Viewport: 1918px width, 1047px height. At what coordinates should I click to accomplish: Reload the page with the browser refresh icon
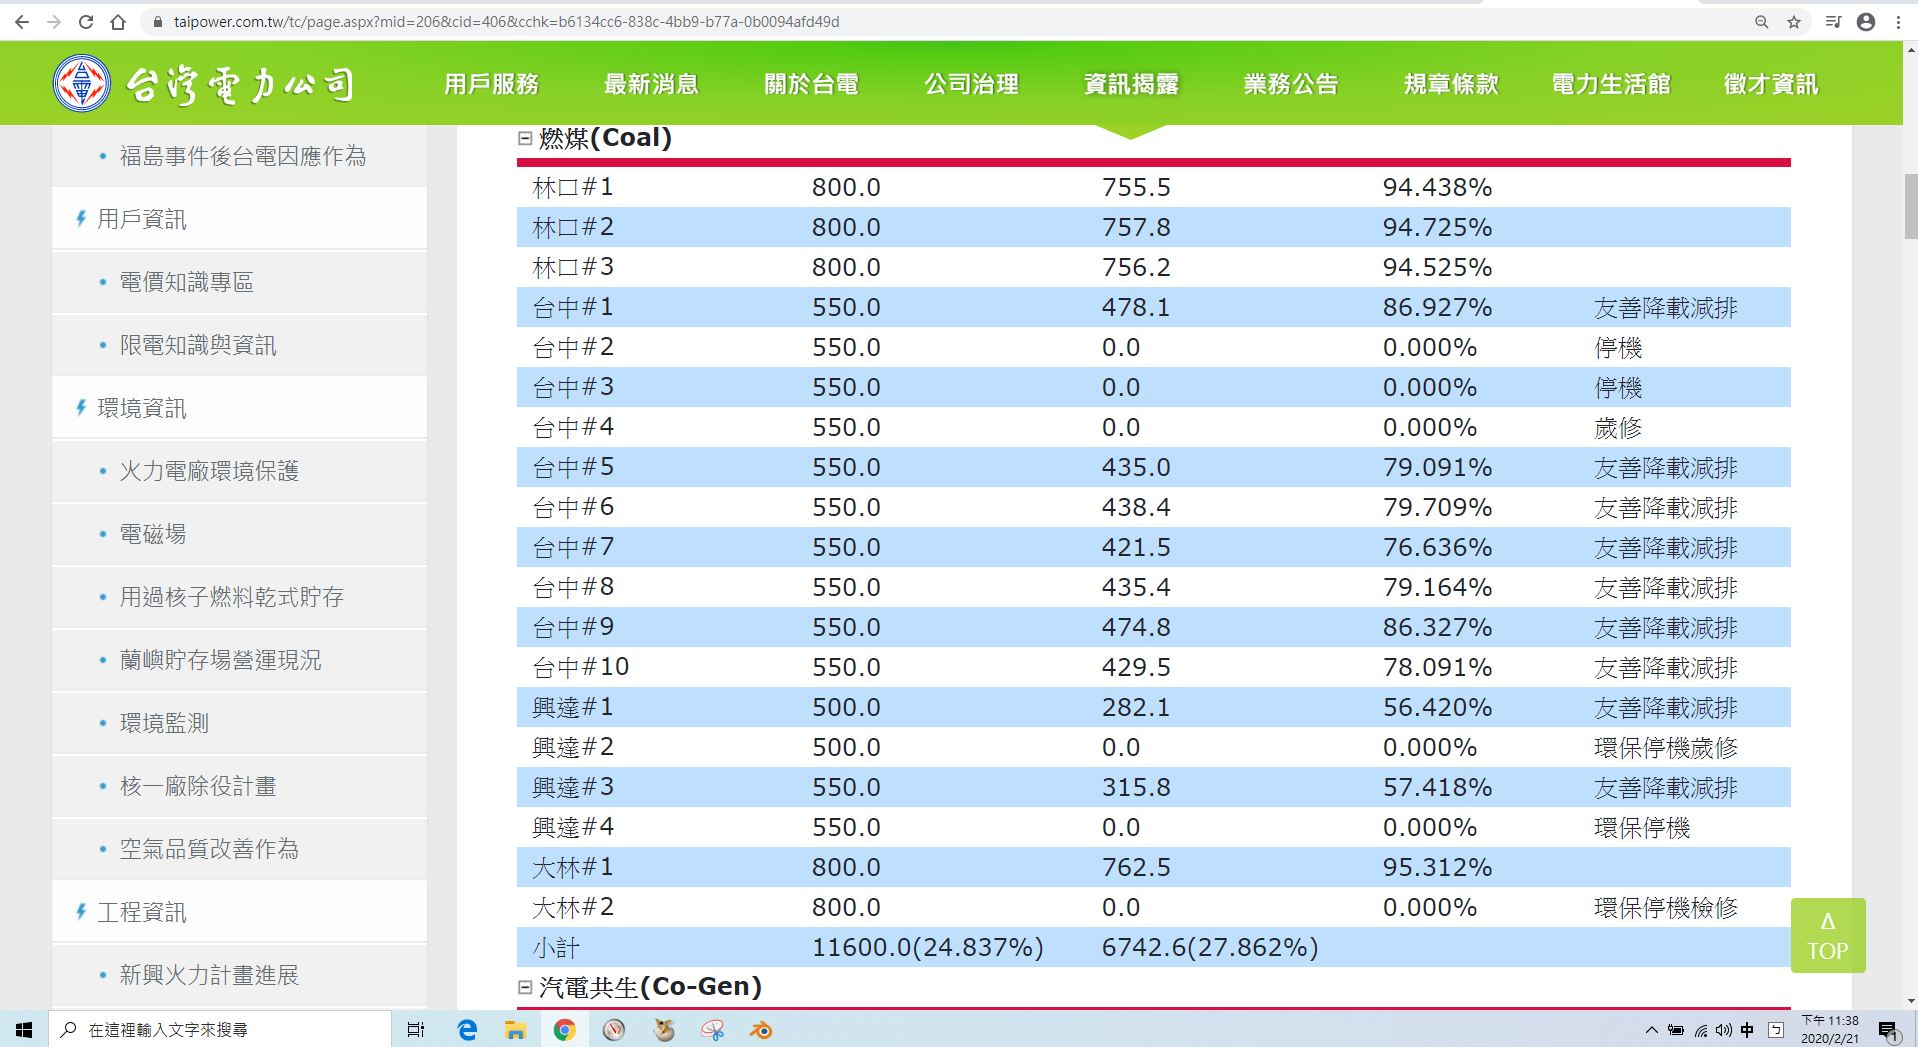pos(86,22)
